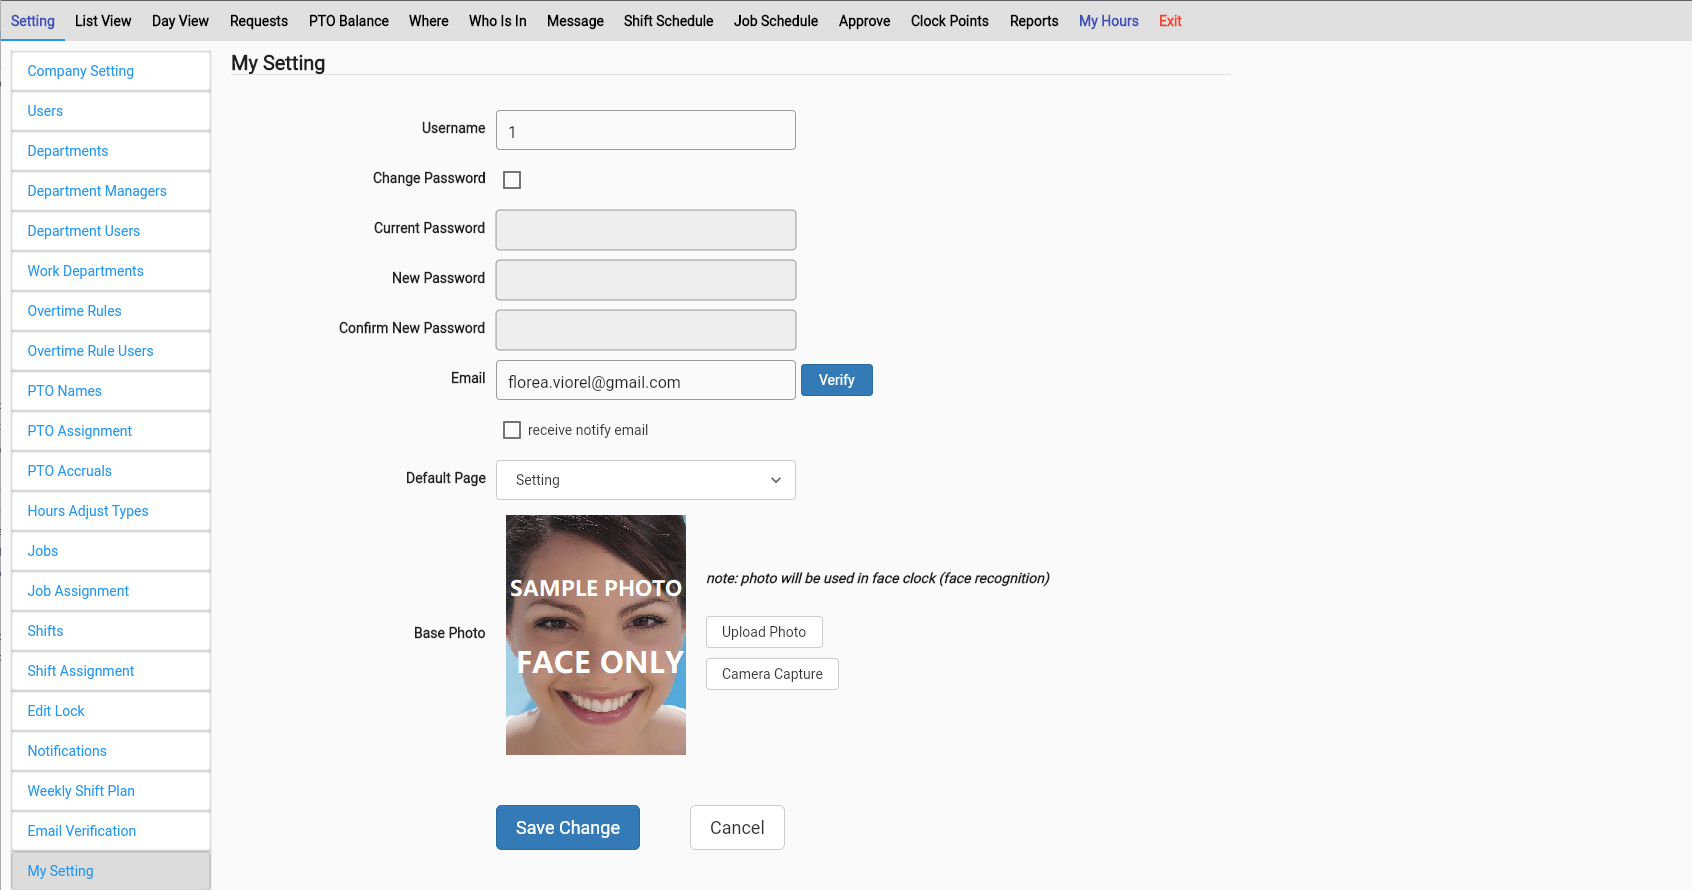Open Overtime Rules in the sidebar
Viewport: 1692px width, 890px height.
[111, 311]
